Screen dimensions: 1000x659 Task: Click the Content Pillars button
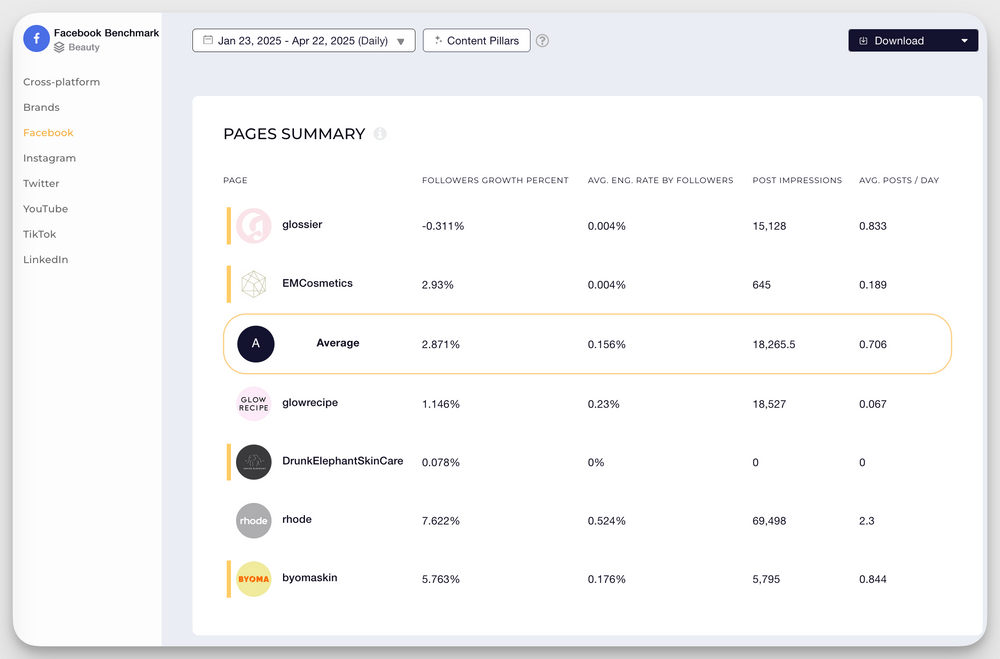click(x=476, y=40)
